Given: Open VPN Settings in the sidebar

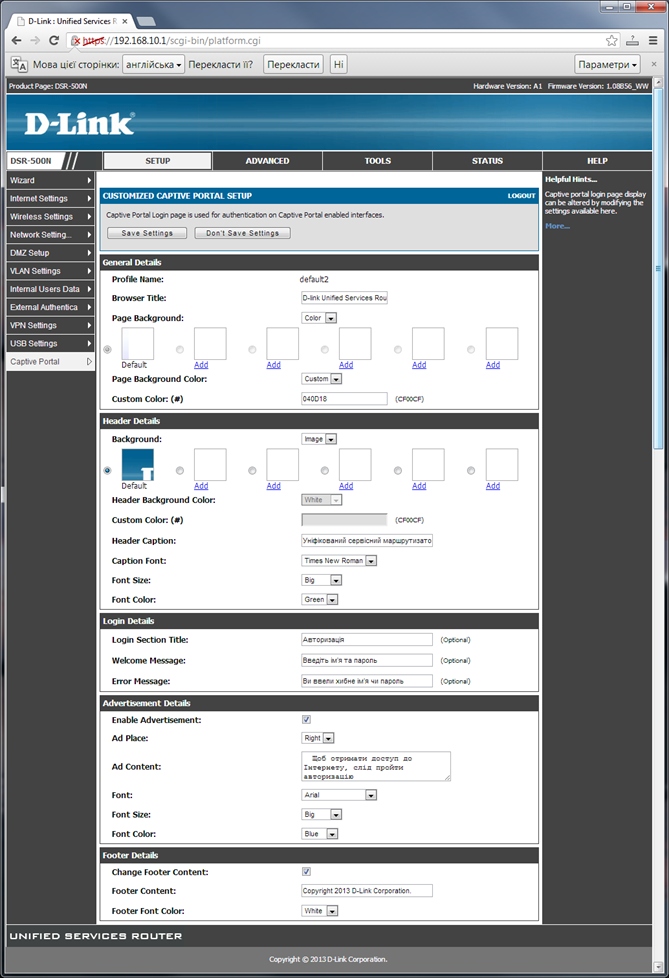Looking at the screenshot, I should [x=49, y=325].
